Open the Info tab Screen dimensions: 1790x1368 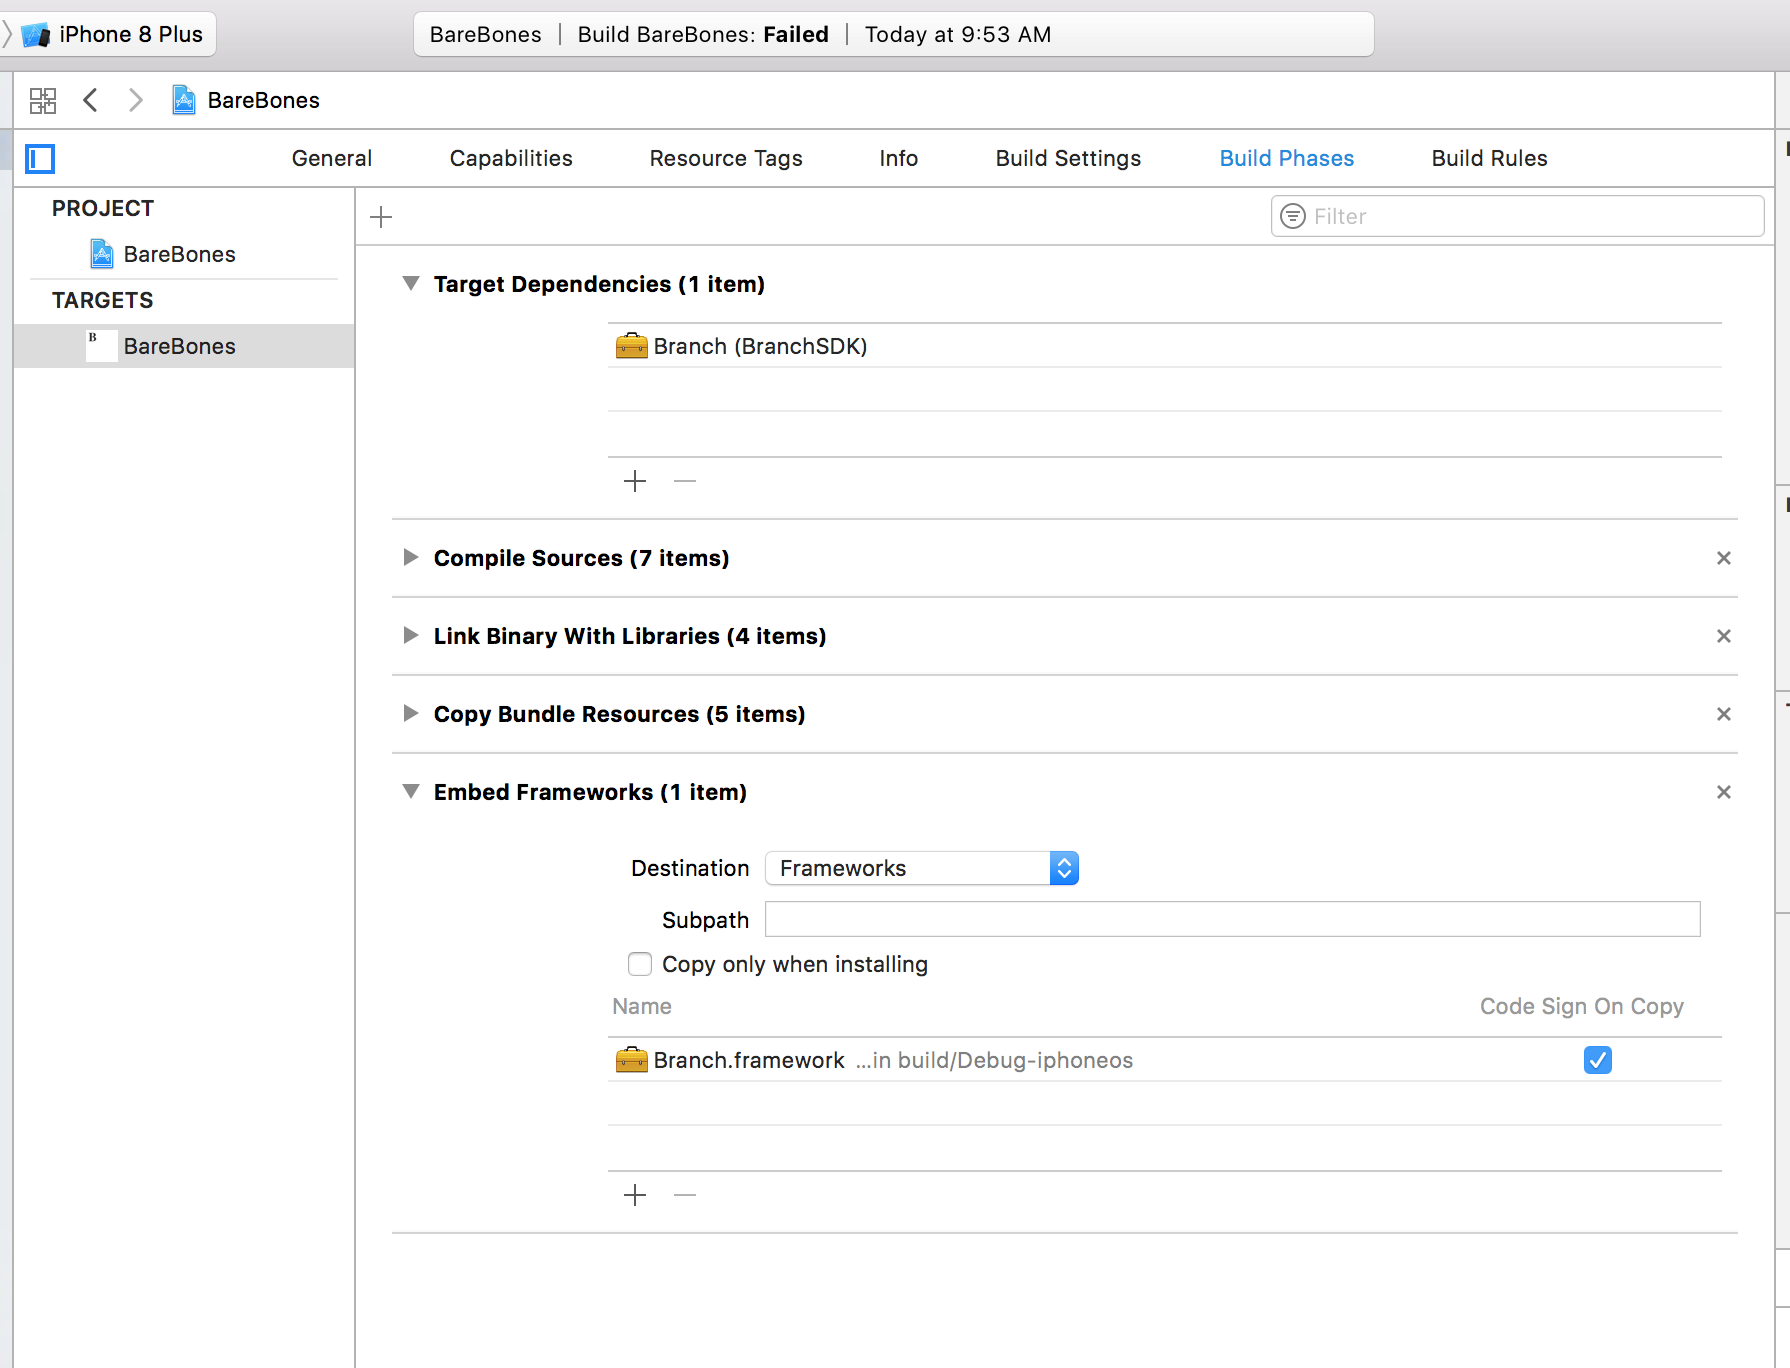tap(899, 158)
